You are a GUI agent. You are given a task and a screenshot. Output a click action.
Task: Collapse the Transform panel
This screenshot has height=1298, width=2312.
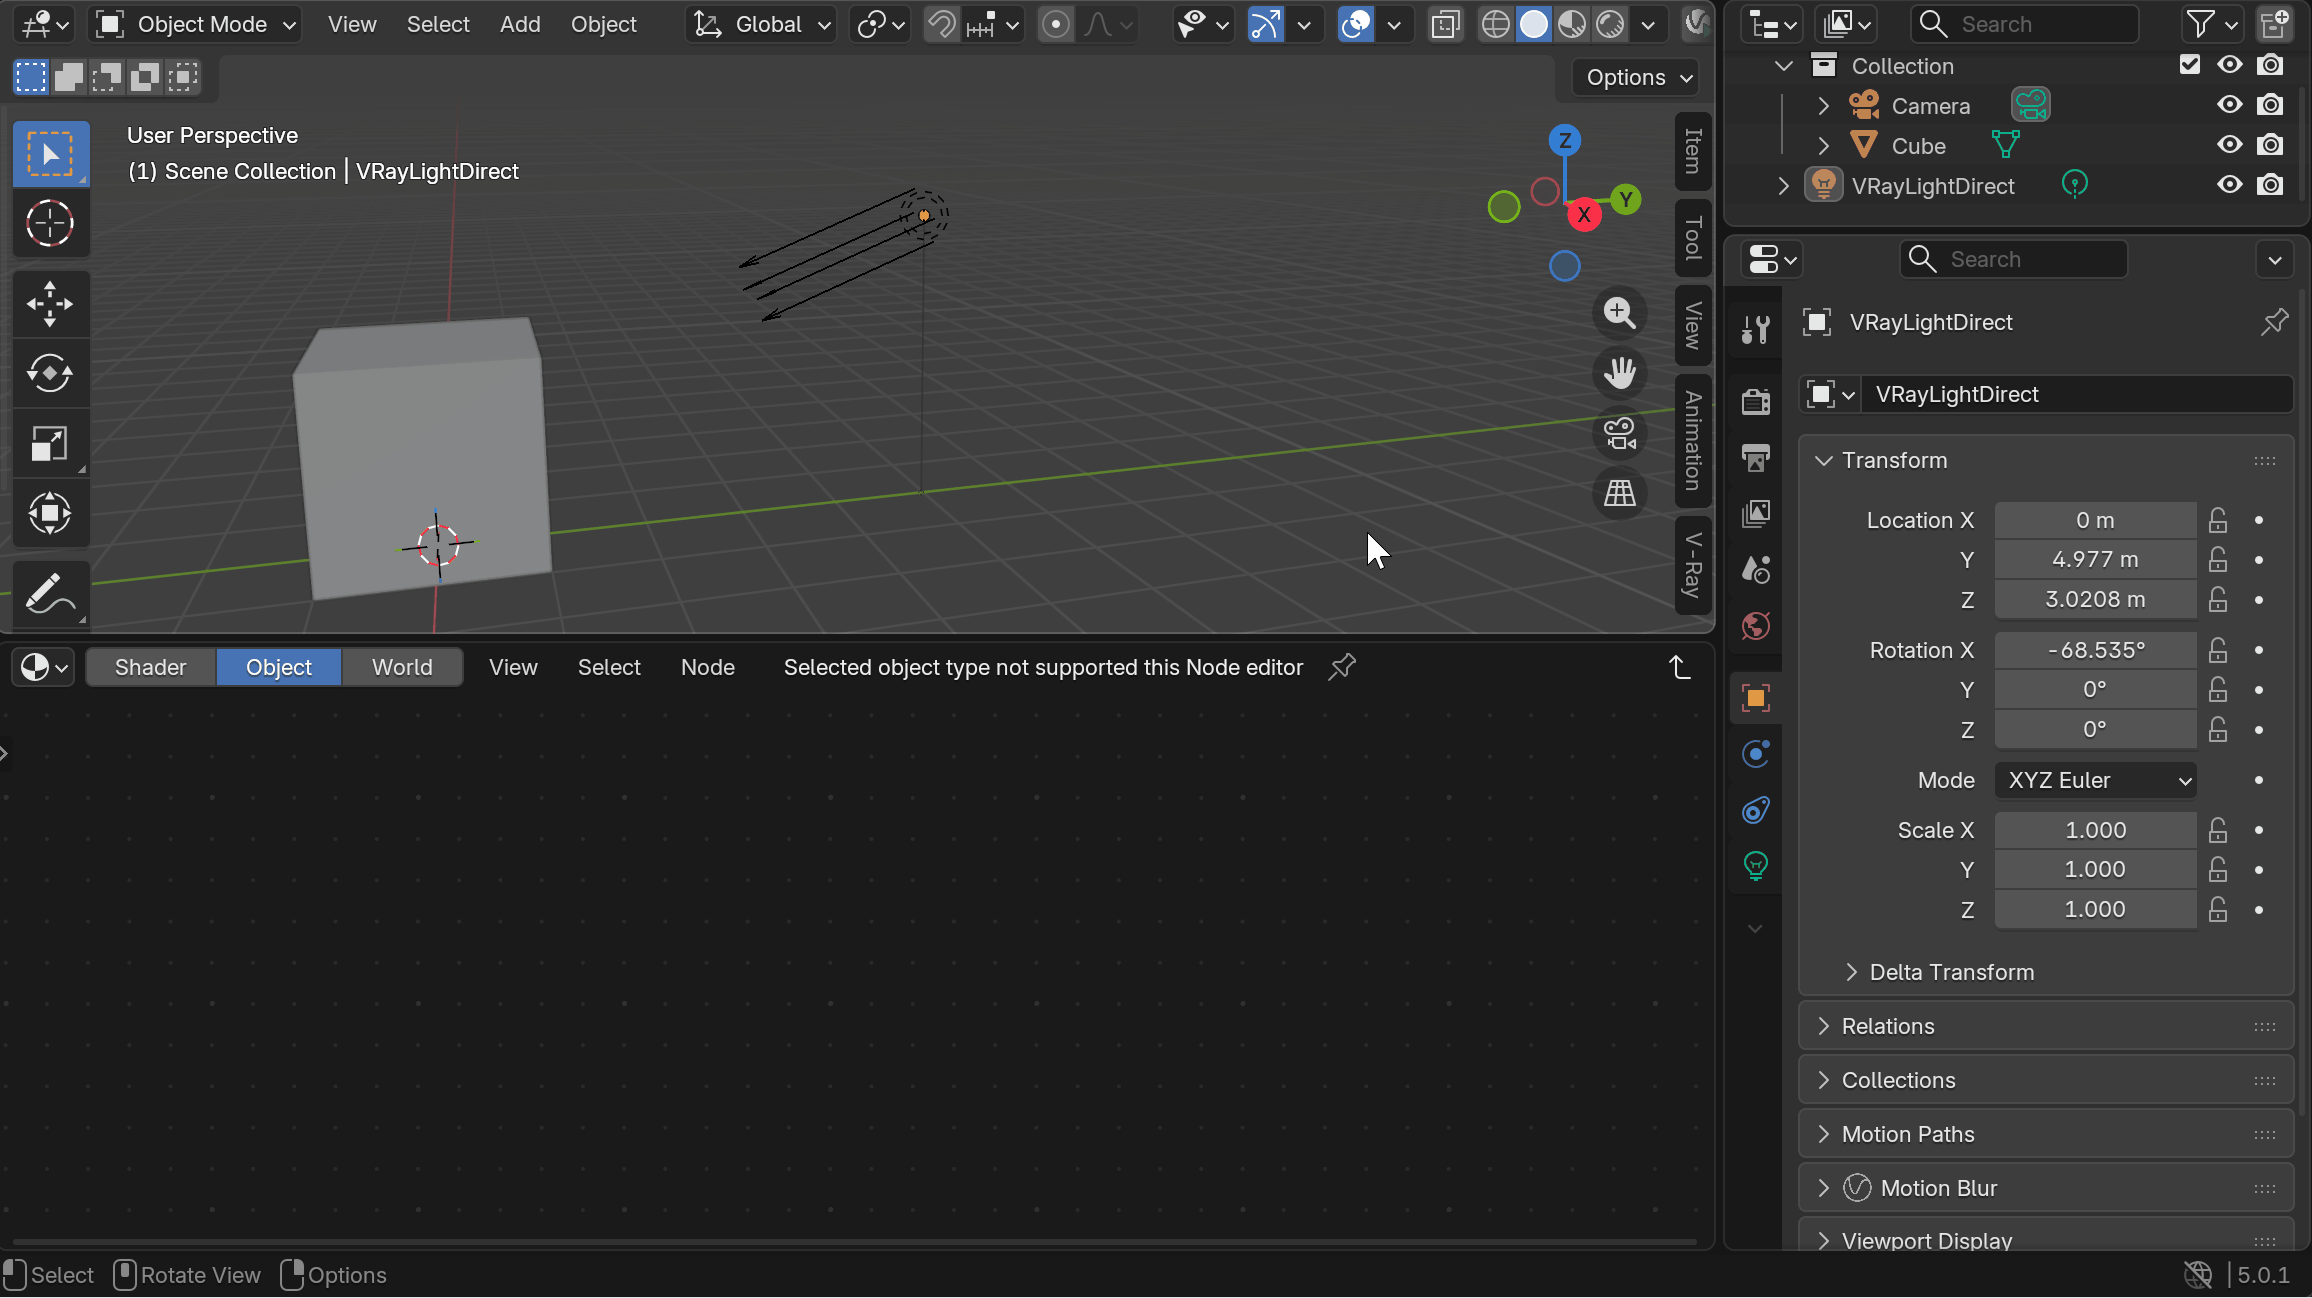click(1823, 460)
